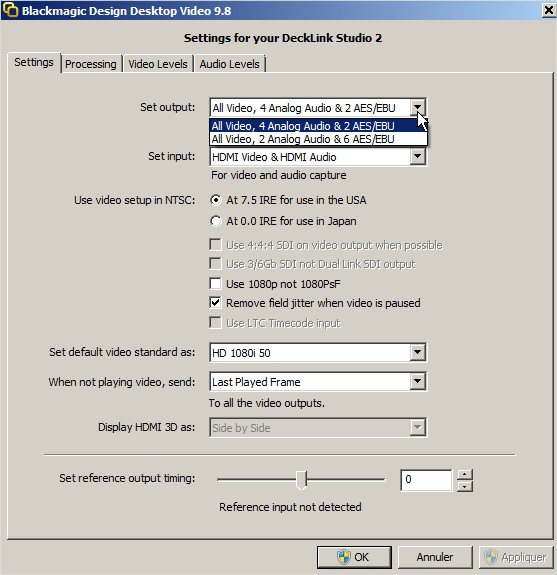This screenshot has height=575, width=557.
Task: Close the Desktop Video settings window
Action: (549, 10)
